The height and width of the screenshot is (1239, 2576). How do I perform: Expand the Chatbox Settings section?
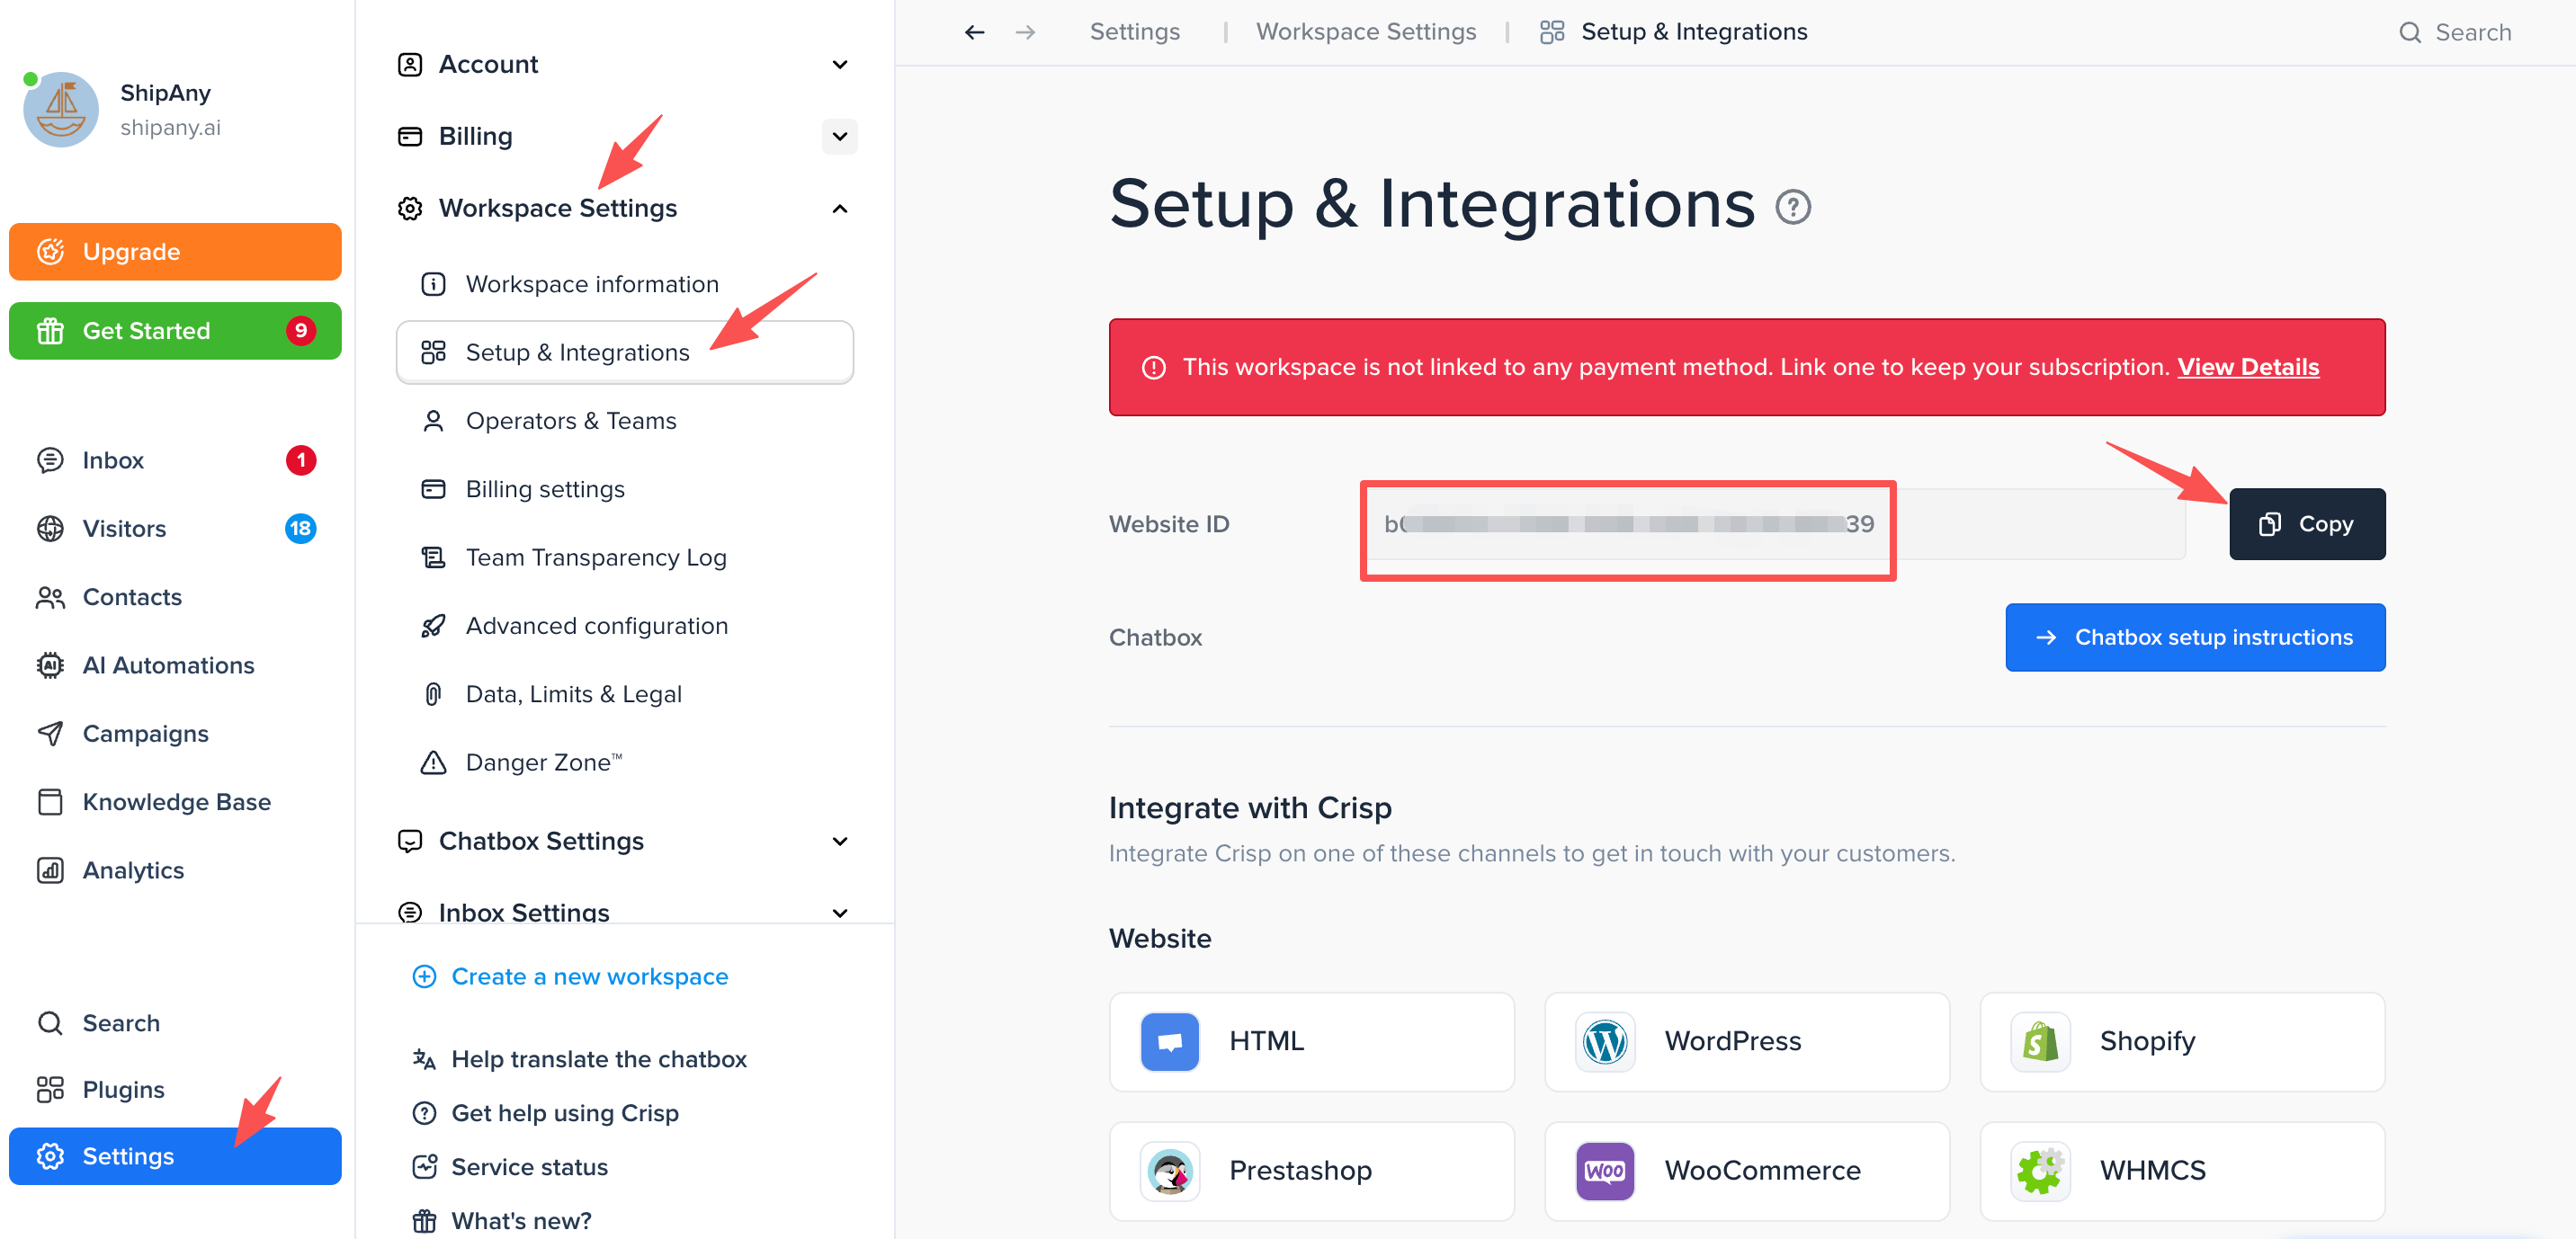(839, 841)
